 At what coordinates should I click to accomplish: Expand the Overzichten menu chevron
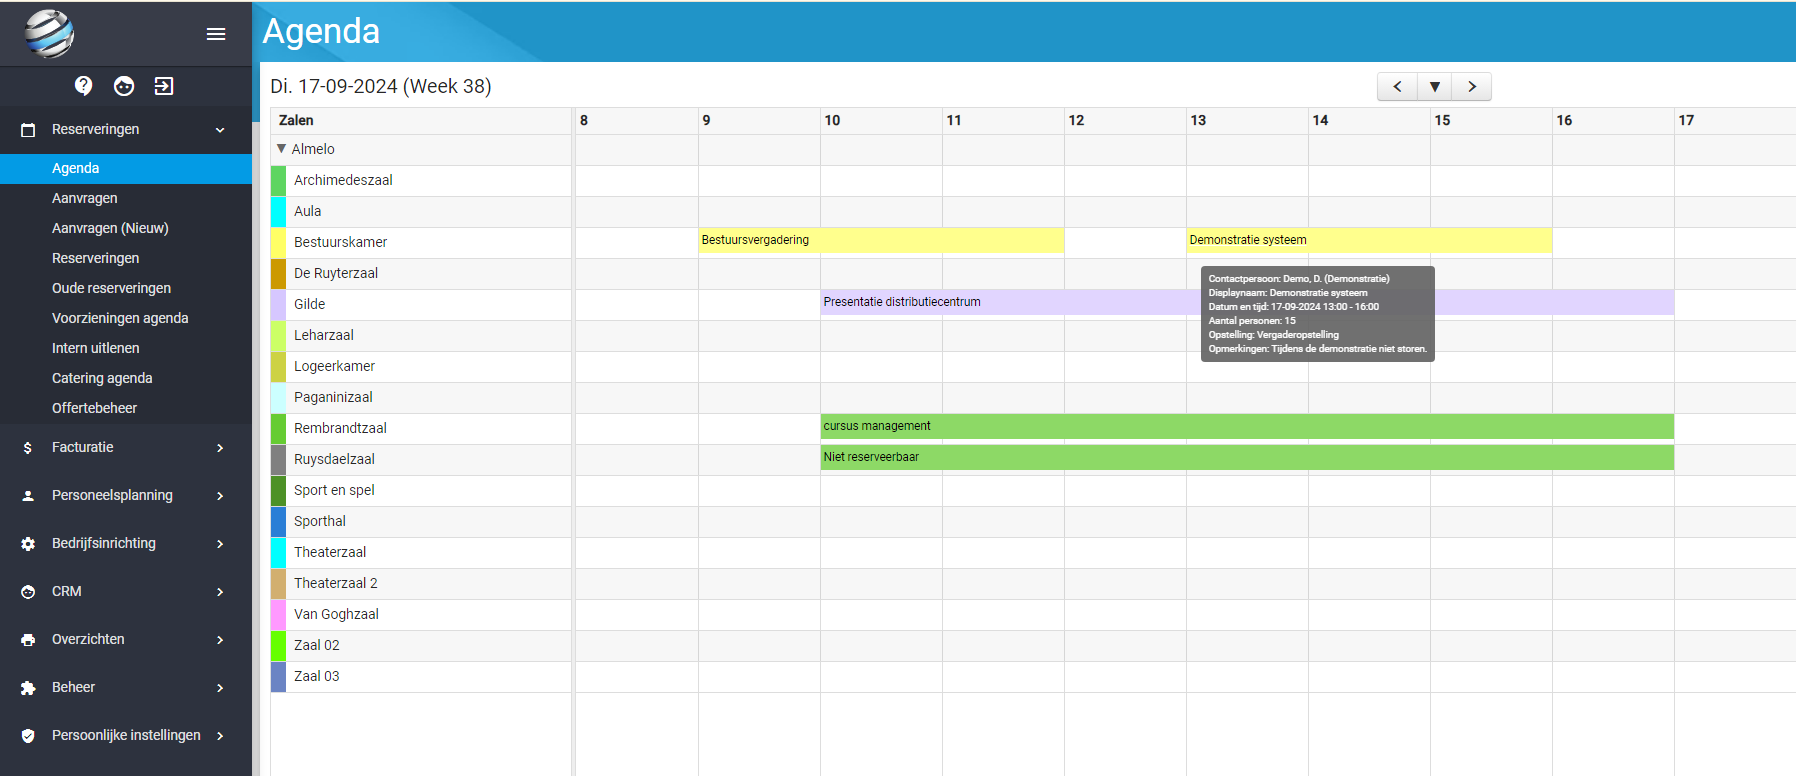click(x=220, y=640)
